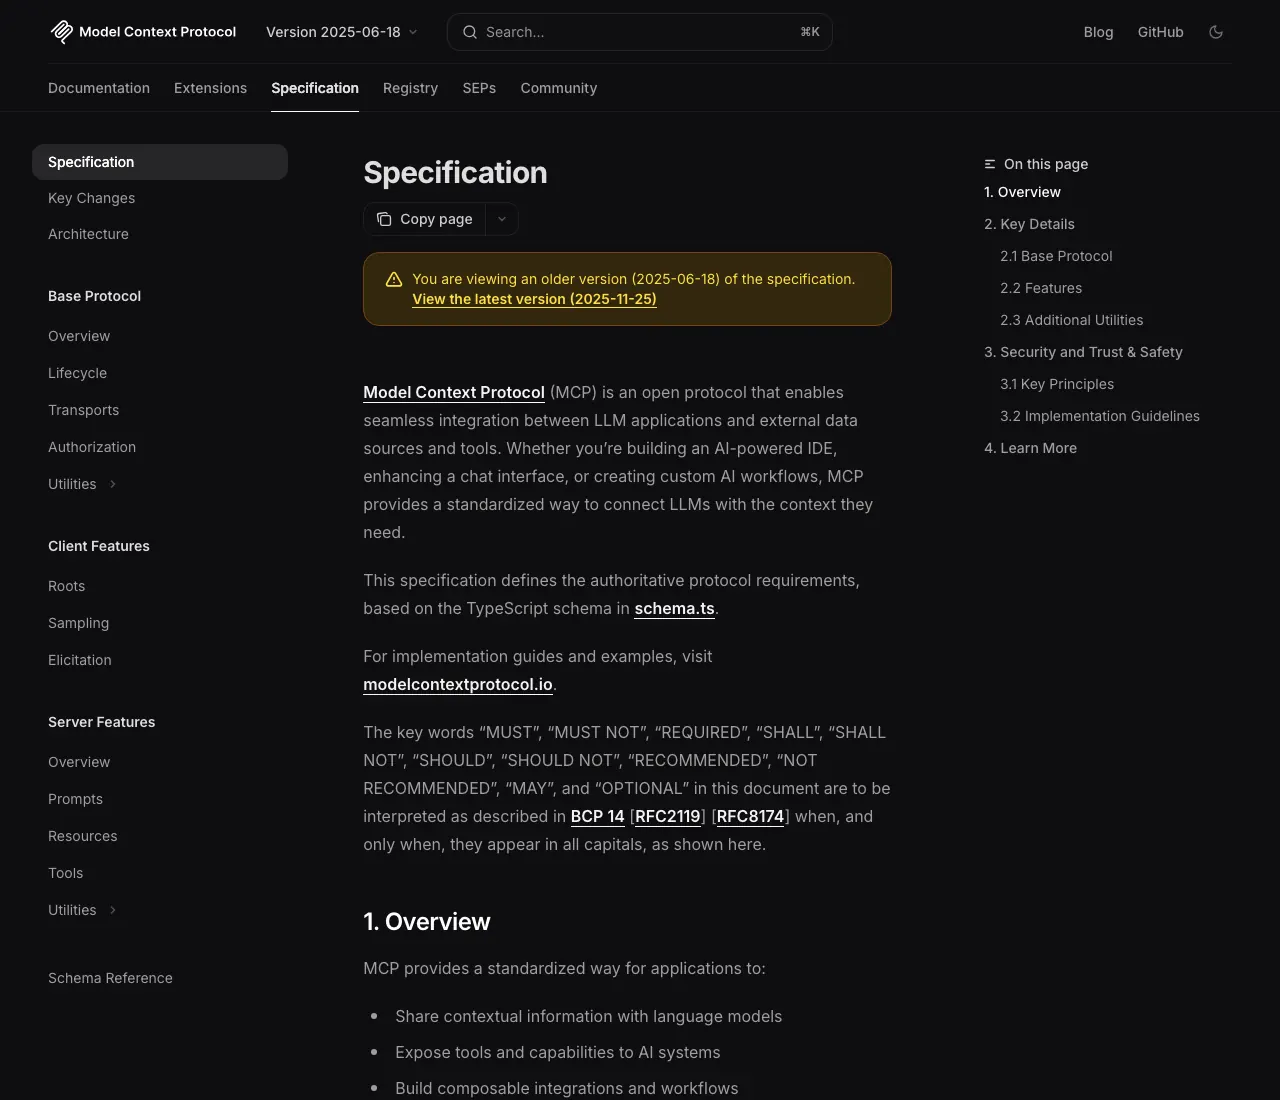Click the Specification page title heading
This screenshot has height=1100, width=1280.
coord(455,173)
